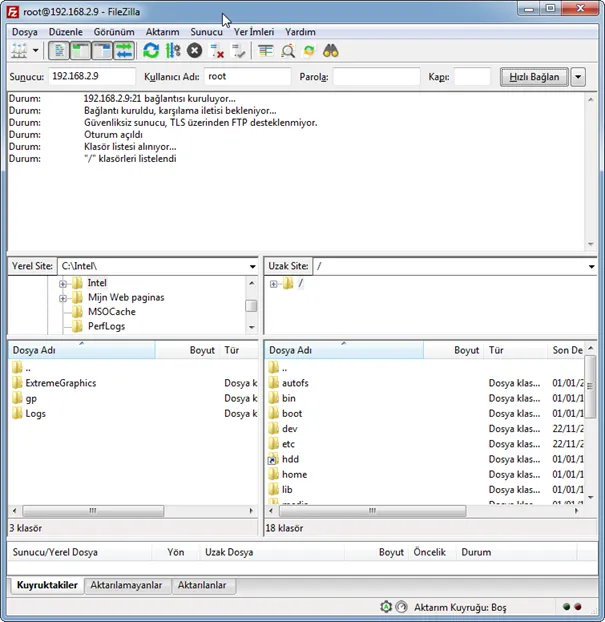The width and height of the screenshot is (605, 622).
Task: Toggle the message log display
Action: pyautogui.click(x=59, y=51)
